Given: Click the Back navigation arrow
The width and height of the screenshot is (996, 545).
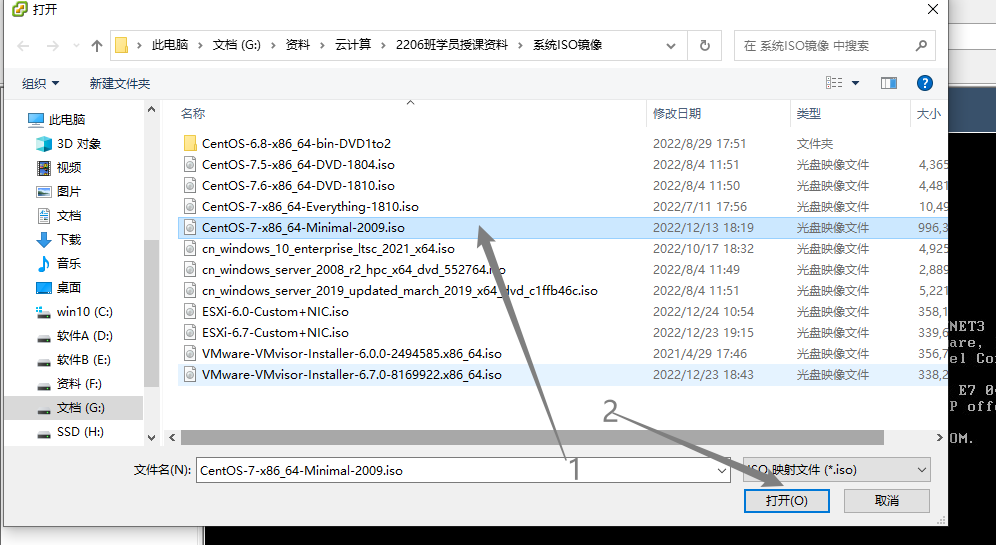Looking at the screenshot, I should coord(24,46).
